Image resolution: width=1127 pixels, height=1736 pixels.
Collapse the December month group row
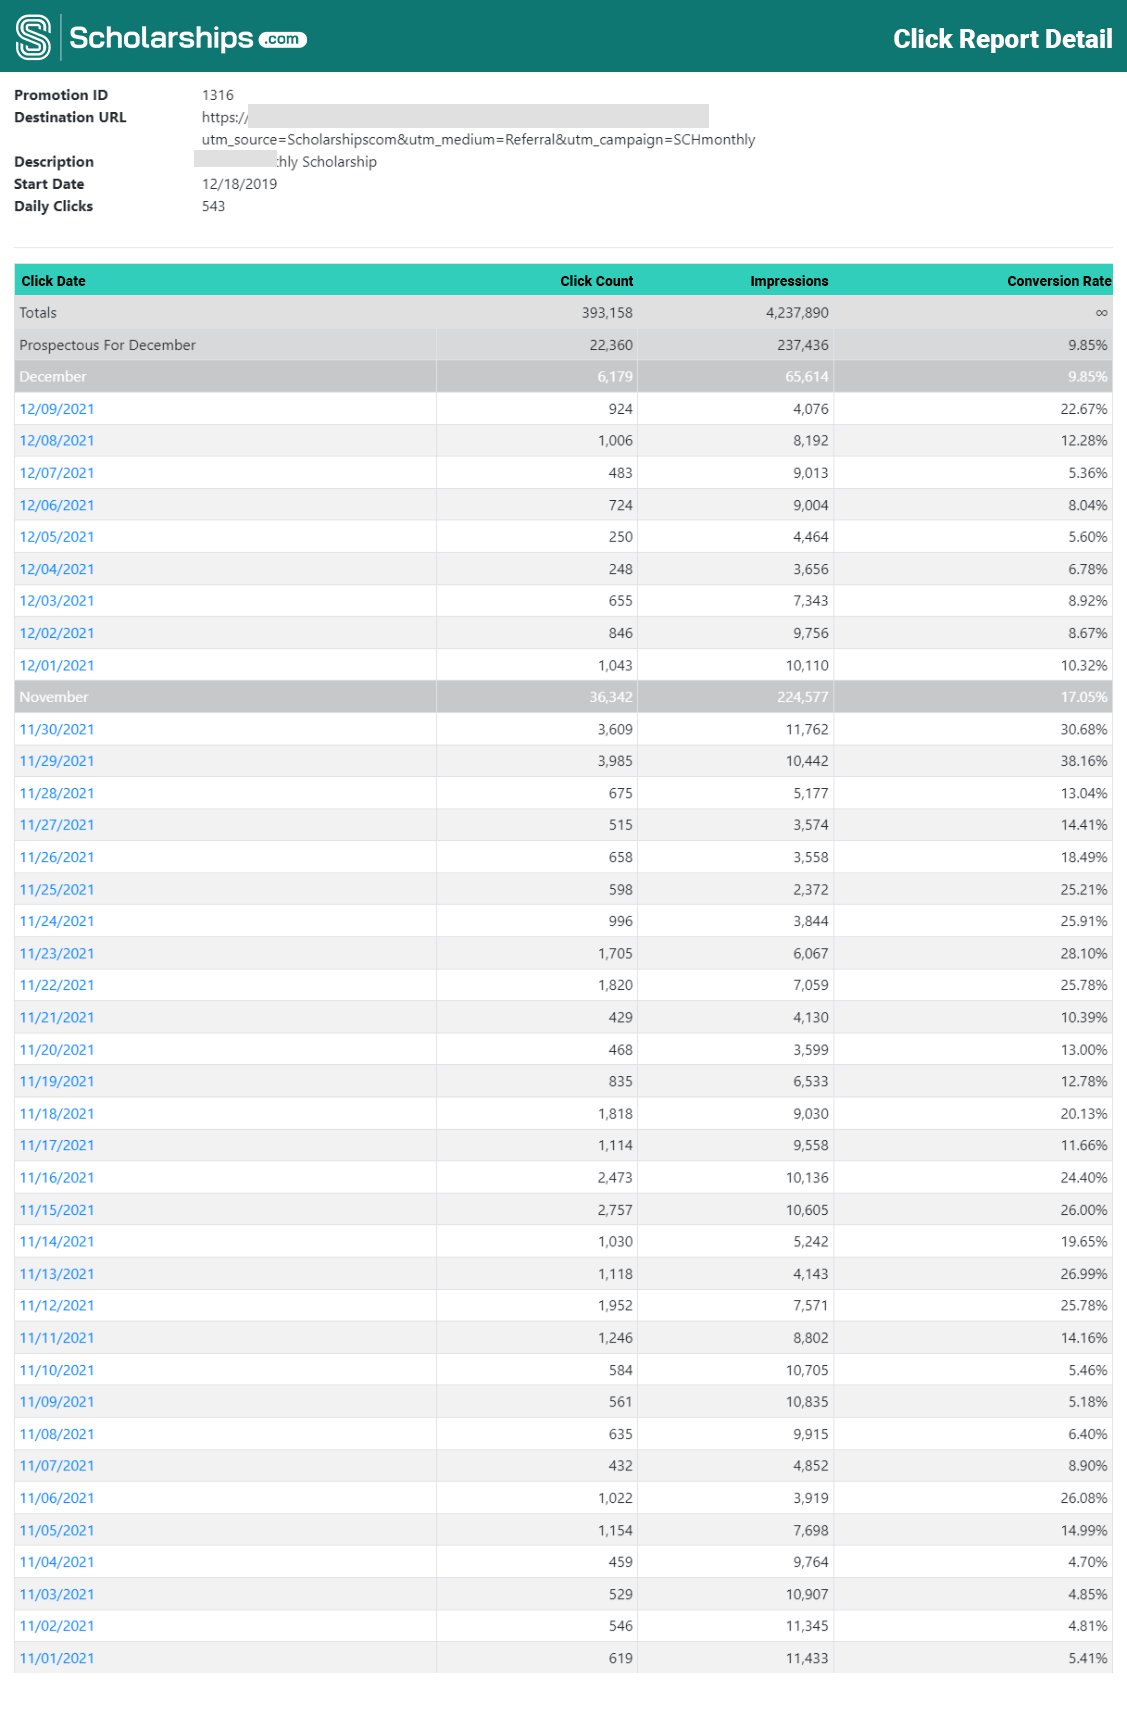[51, 377]
